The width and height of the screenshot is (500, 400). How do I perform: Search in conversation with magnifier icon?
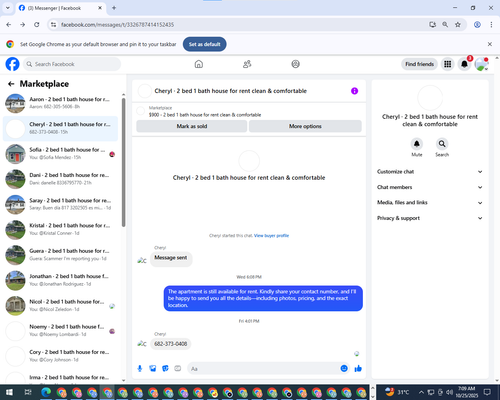click(442, 144)
